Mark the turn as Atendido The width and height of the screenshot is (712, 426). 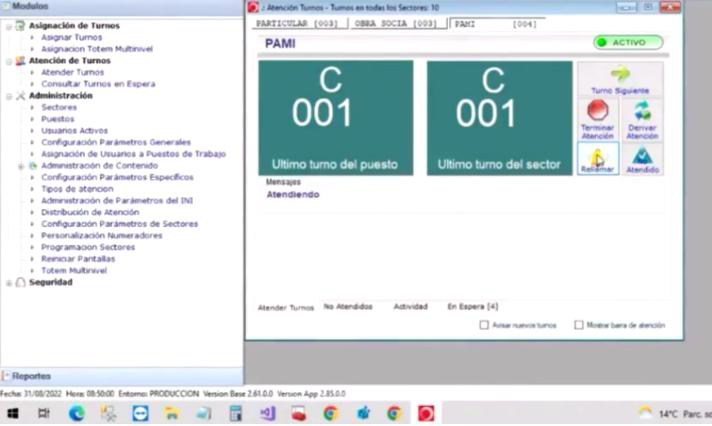(x=642, y=157)
